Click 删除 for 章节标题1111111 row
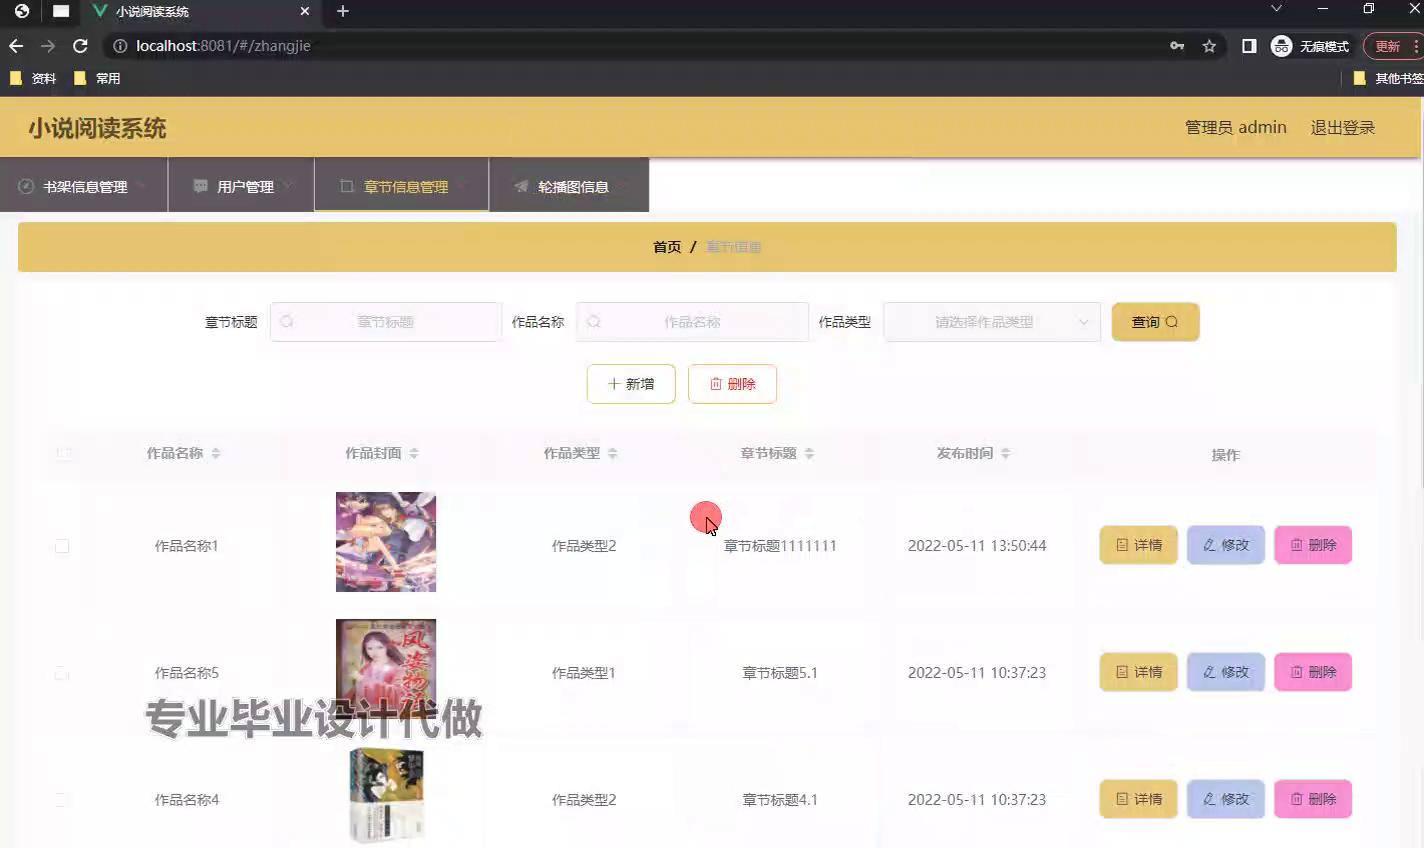 point(1313,545)
